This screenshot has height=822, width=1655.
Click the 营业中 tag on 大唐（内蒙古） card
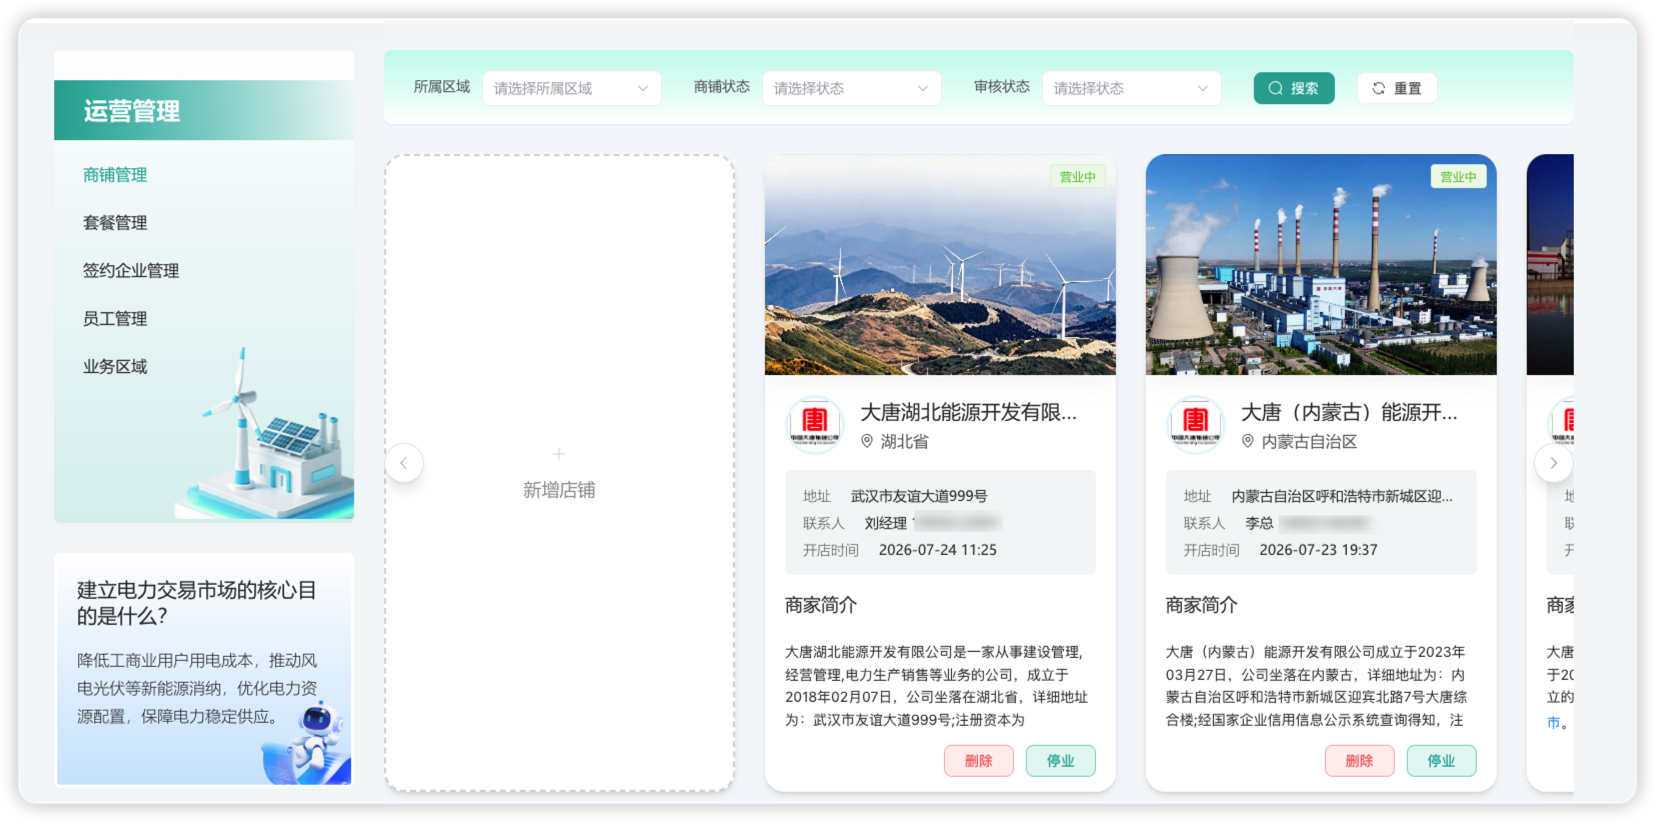1459,177
